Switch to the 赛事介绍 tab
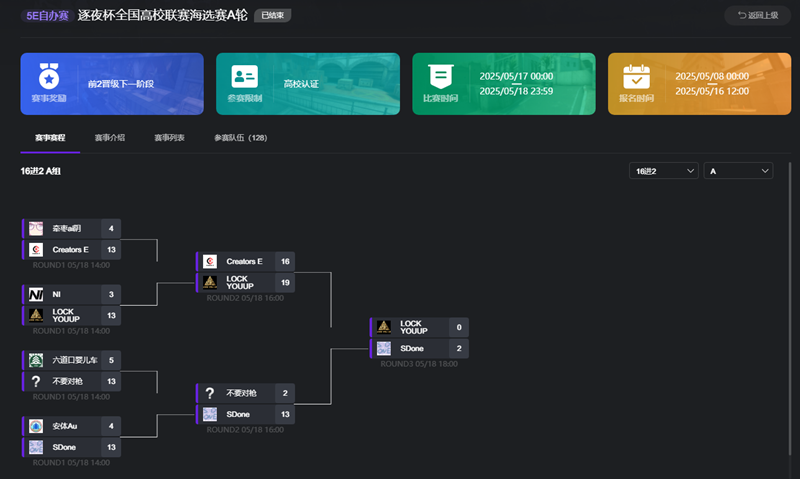Image resolution: width=800 pixels, height=479 pixels. pyautogui.click(x=110, y=138)
